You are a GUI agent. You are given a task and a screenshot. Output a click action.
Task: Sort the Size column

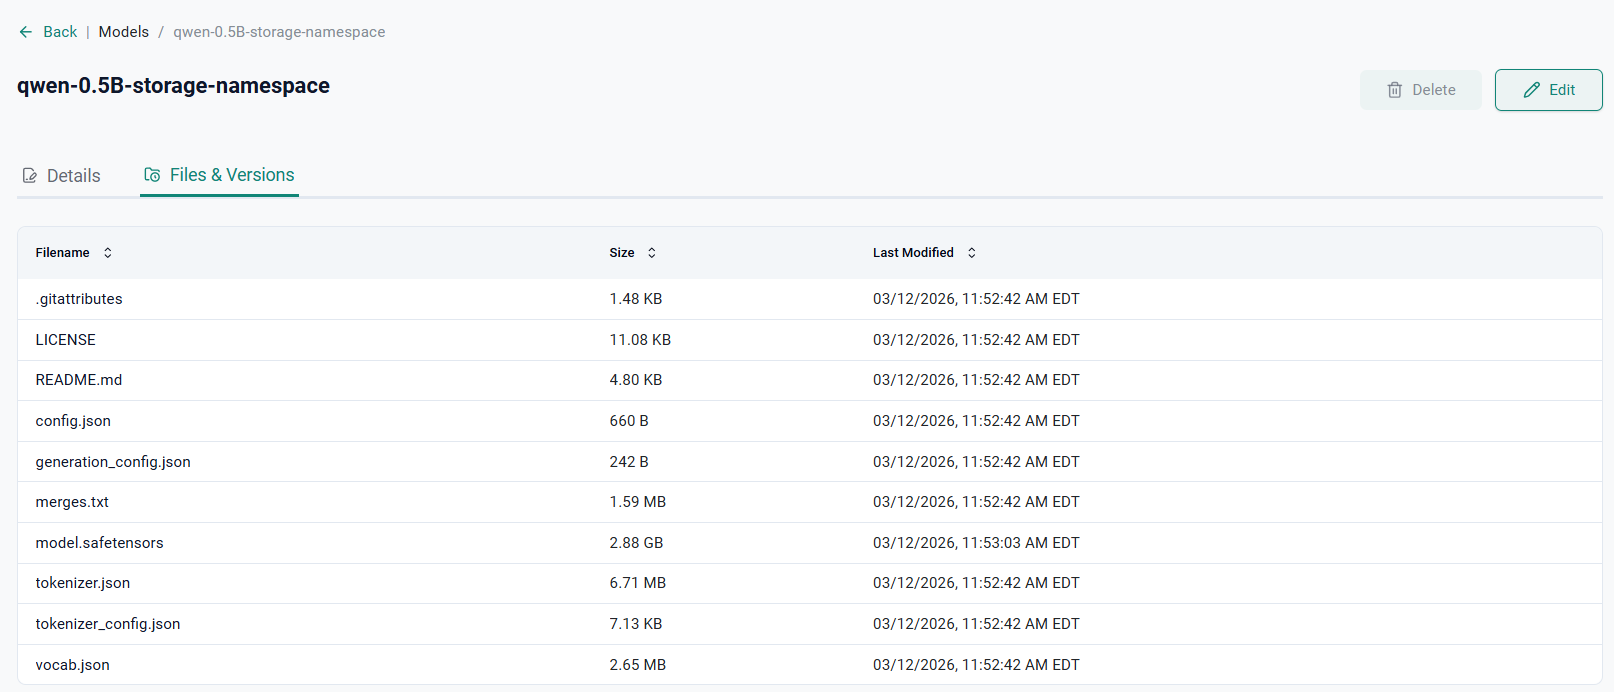(652, 253)
